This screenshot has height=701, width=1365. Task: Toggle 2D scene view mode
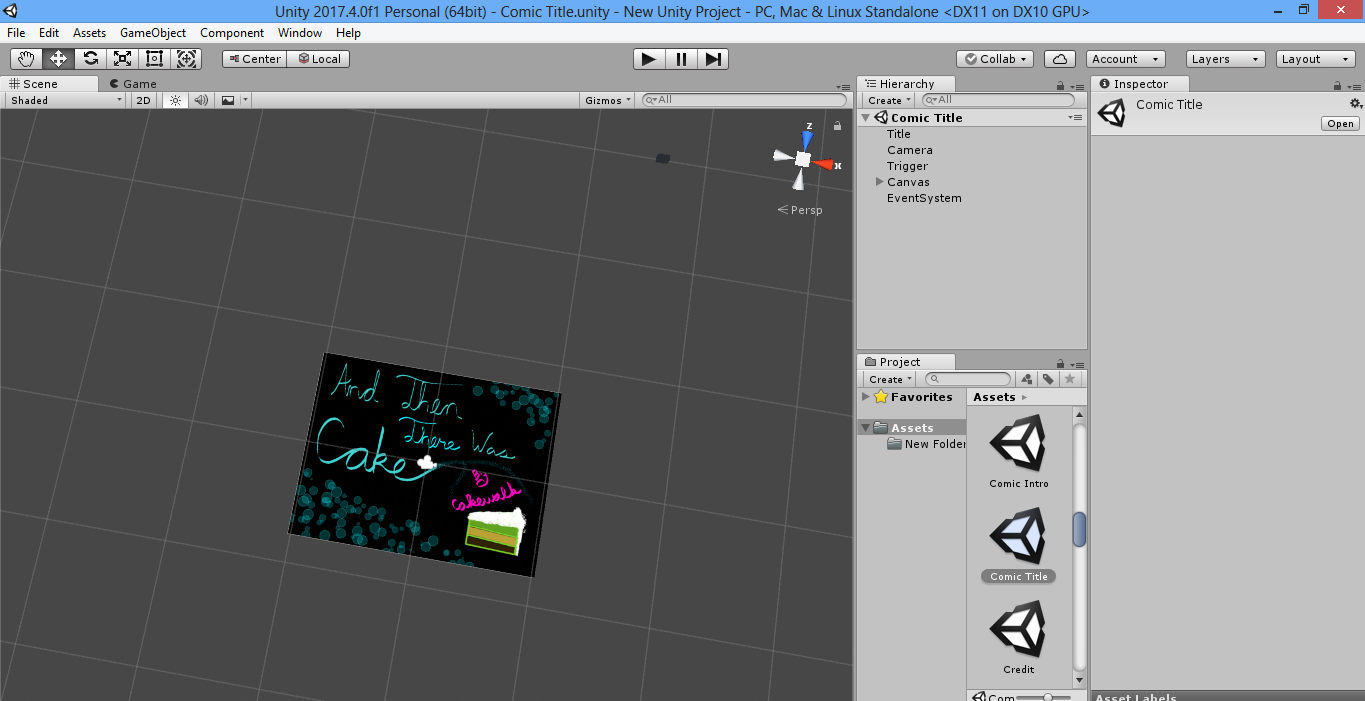click(x=144, y=100)
